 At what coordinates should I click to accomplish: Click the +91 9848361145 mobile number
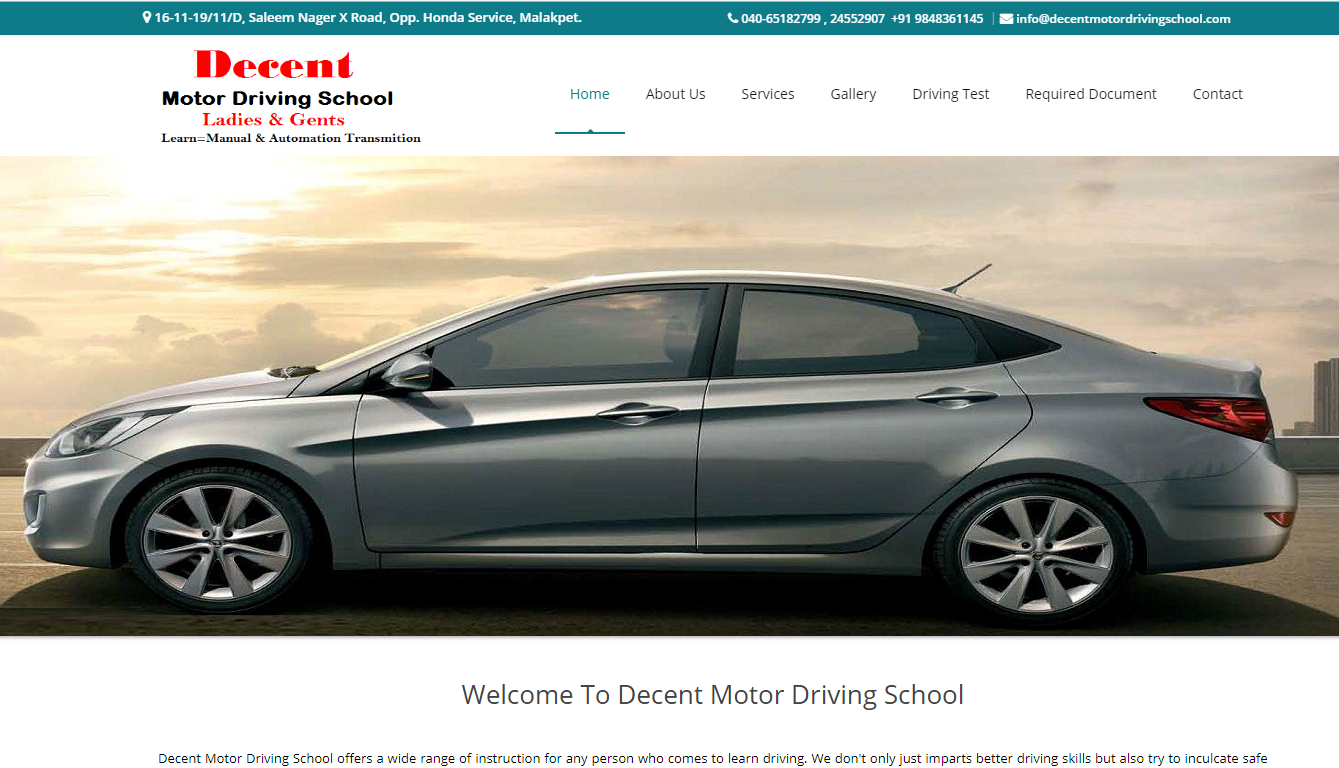coord(937,19)
